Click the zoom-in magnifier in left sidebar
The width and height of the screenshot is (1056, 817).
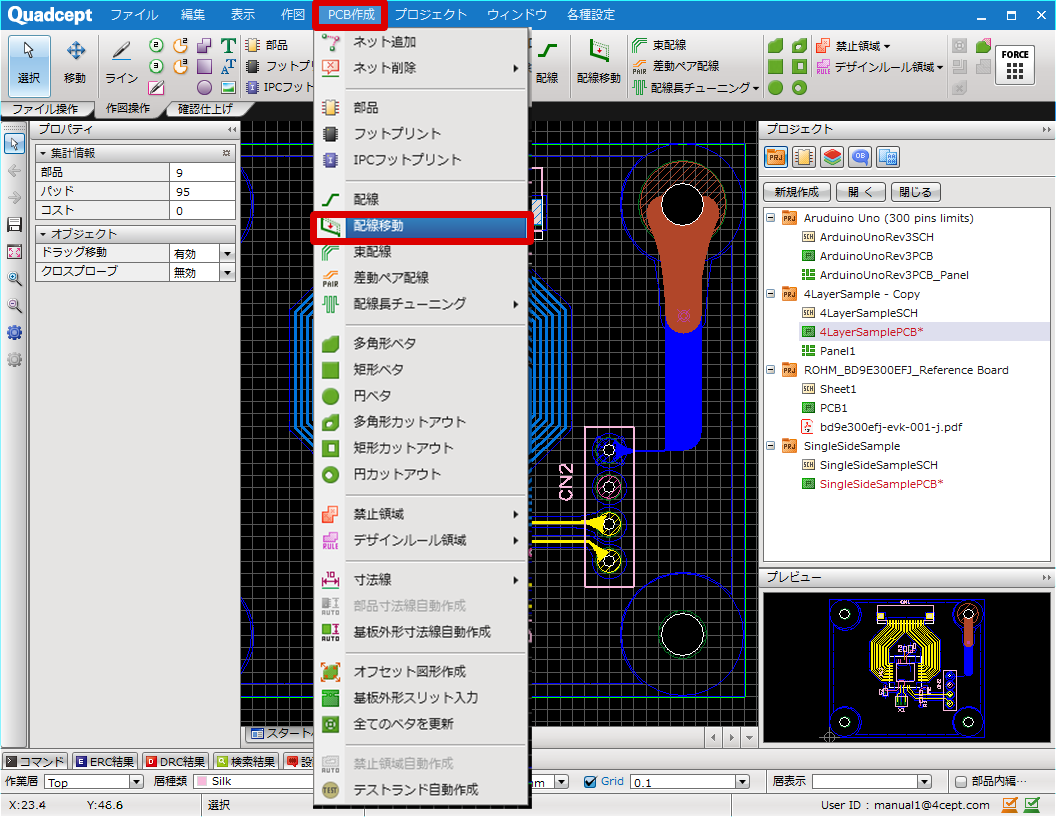coord(14,279)
